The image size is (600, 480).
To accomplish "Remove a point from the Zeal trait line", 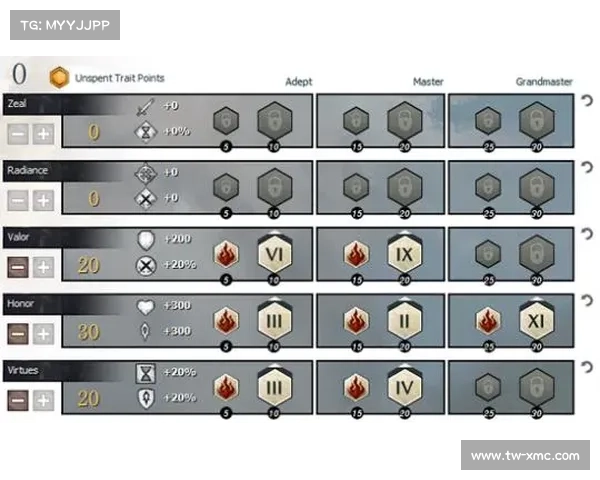I will (18, 134).
